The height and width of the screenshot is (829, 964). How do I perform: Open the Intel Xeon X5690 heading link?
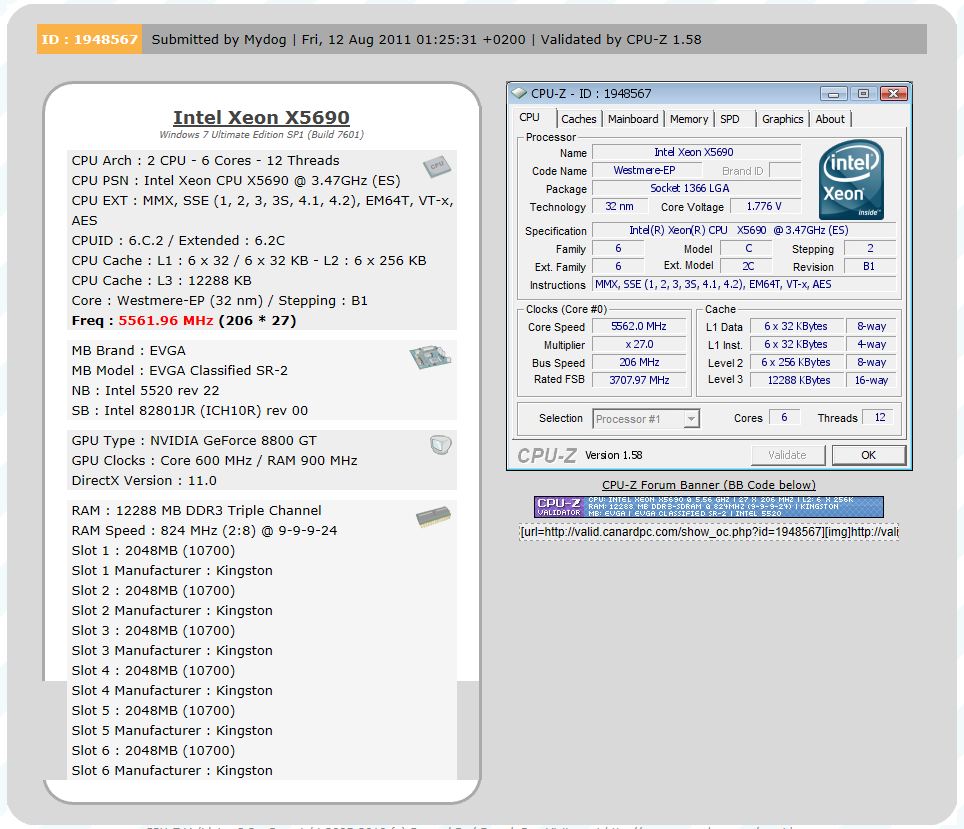261,117
